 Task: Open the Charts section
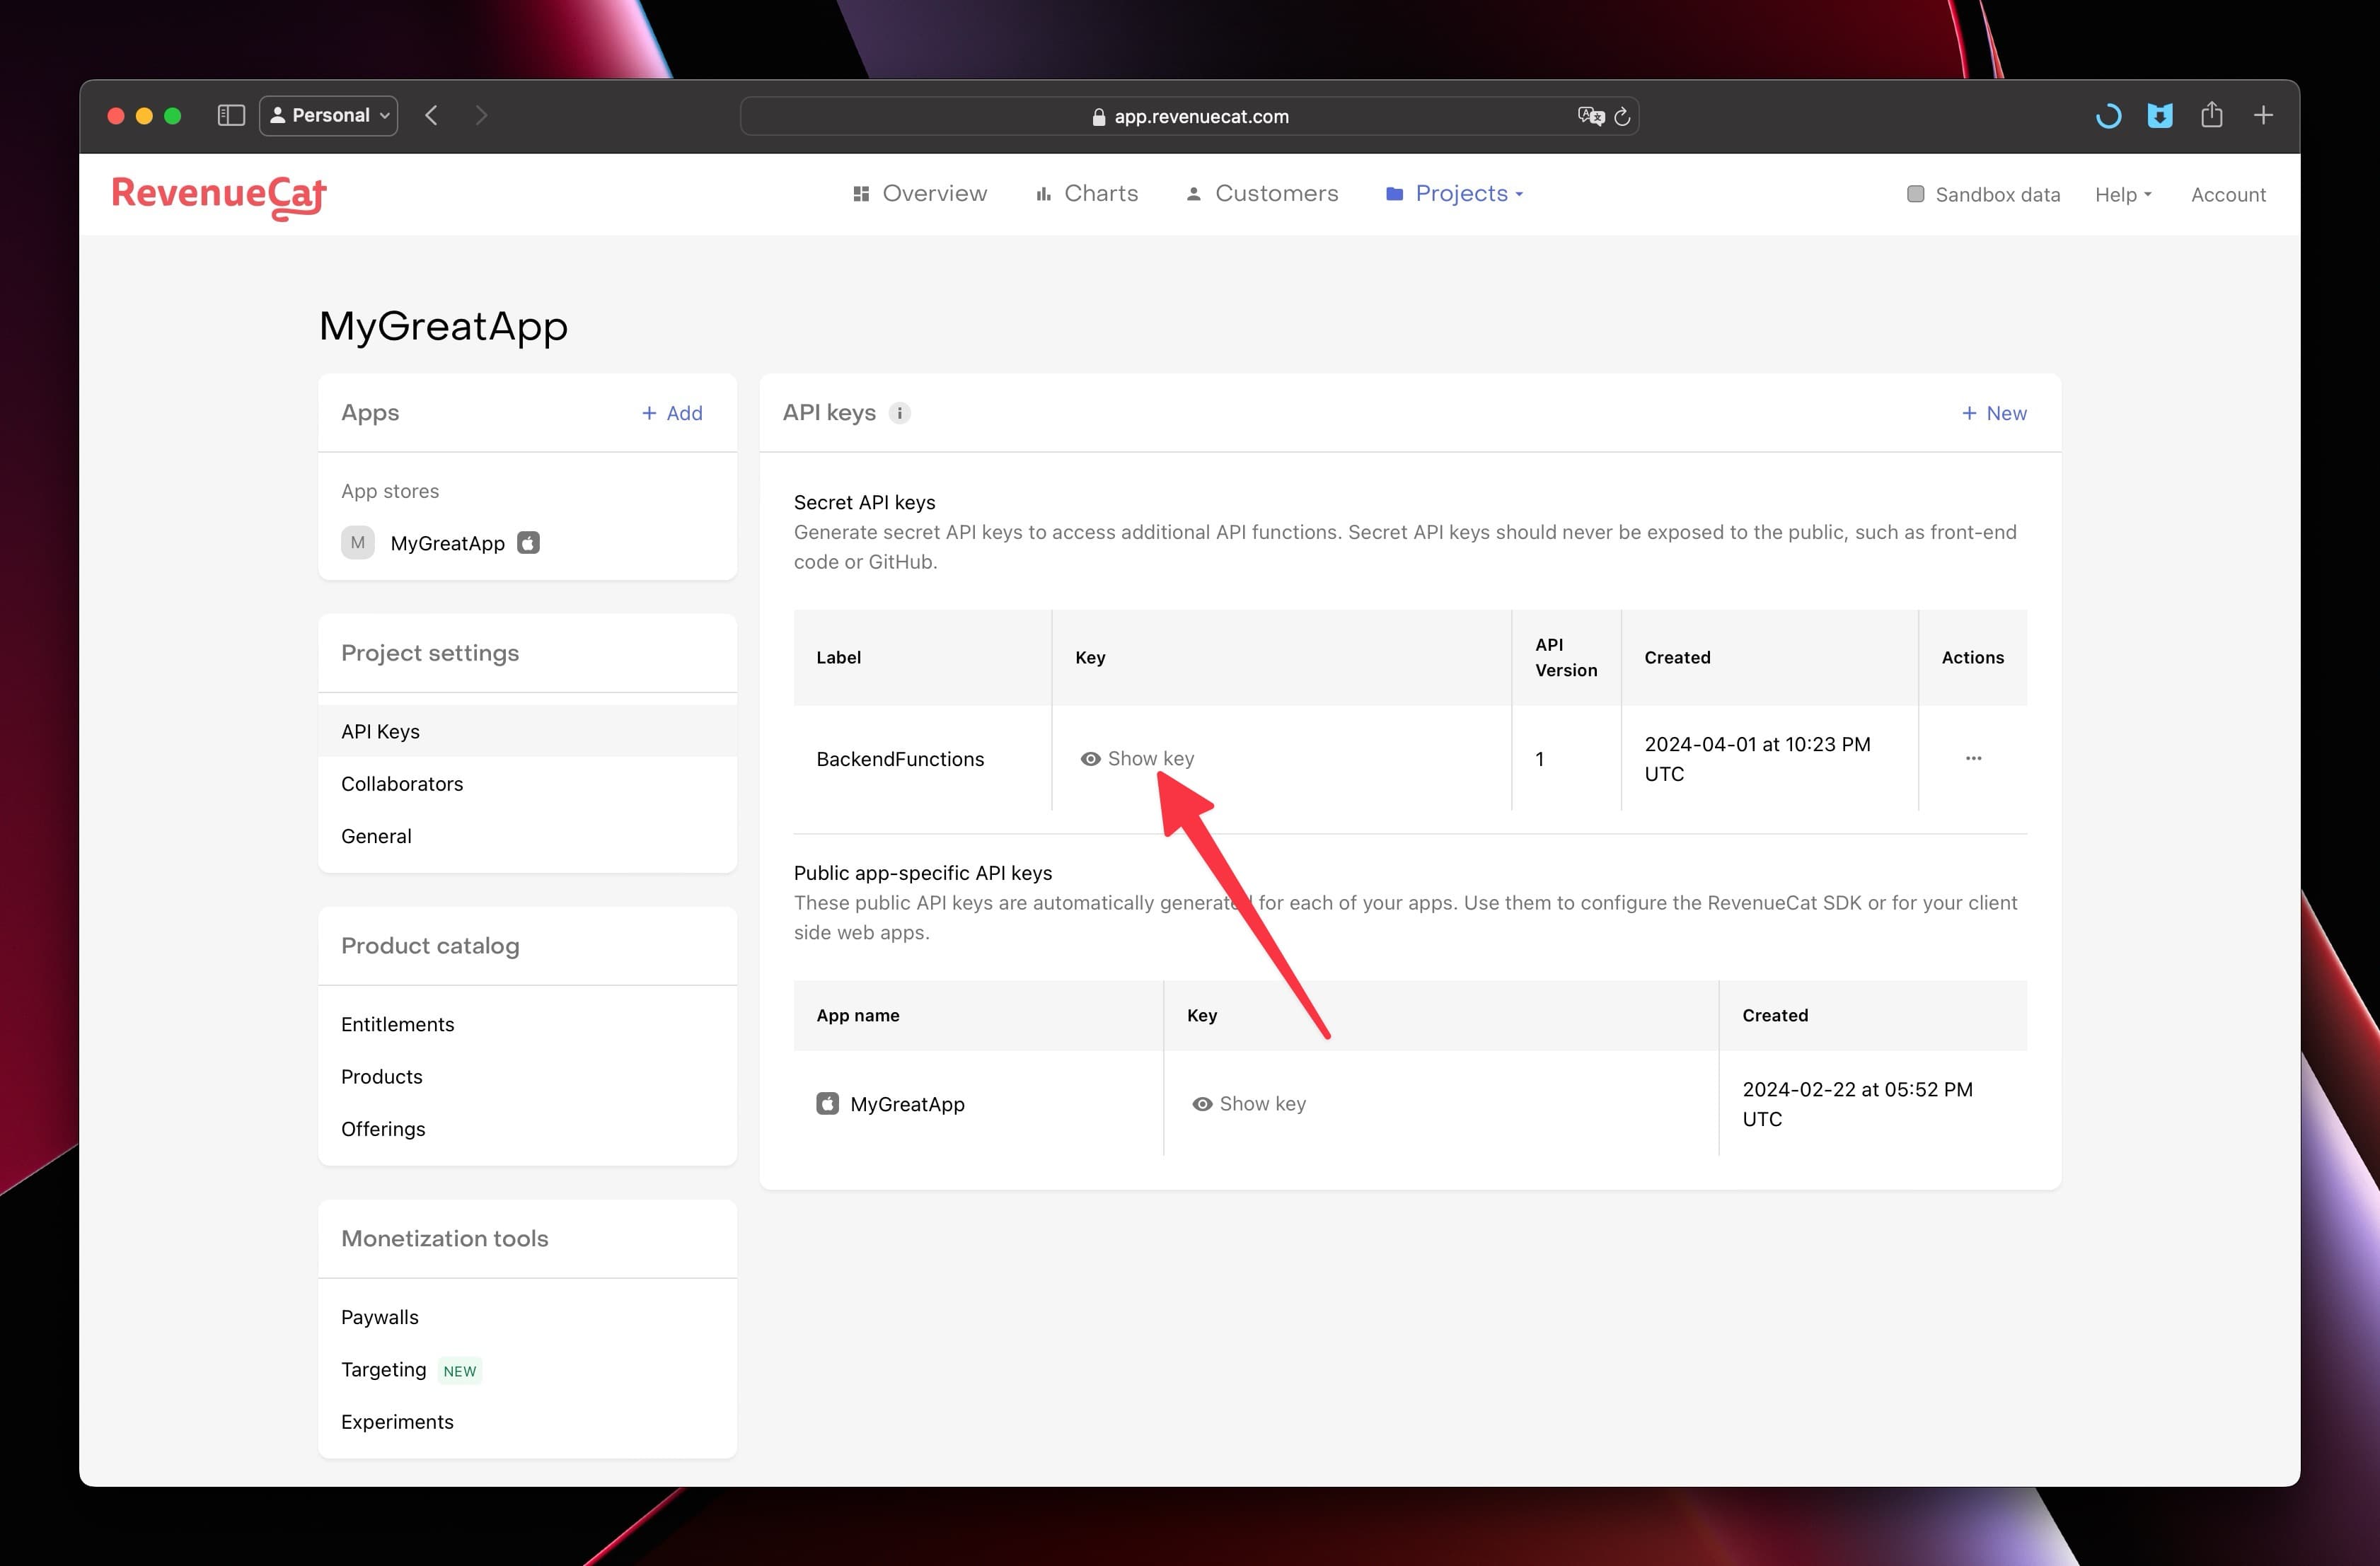(1087, 194)
